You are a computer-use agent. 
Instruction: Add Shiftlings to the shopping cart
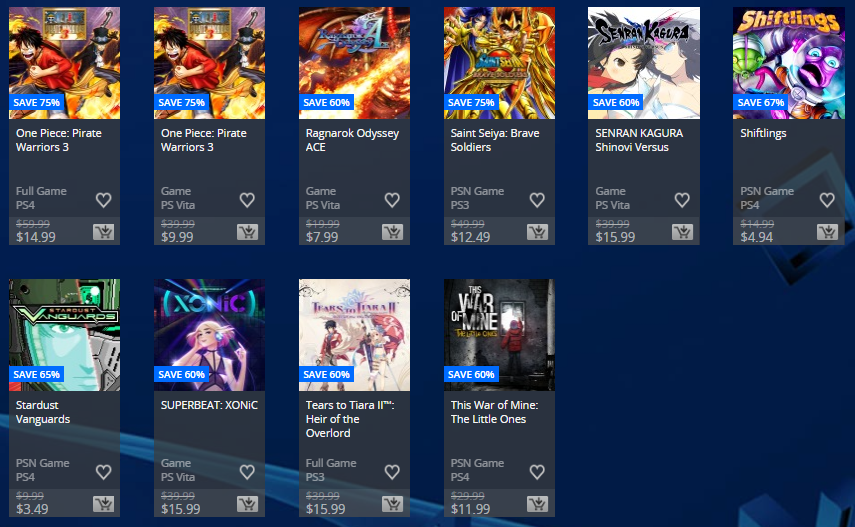coord(827,232)
